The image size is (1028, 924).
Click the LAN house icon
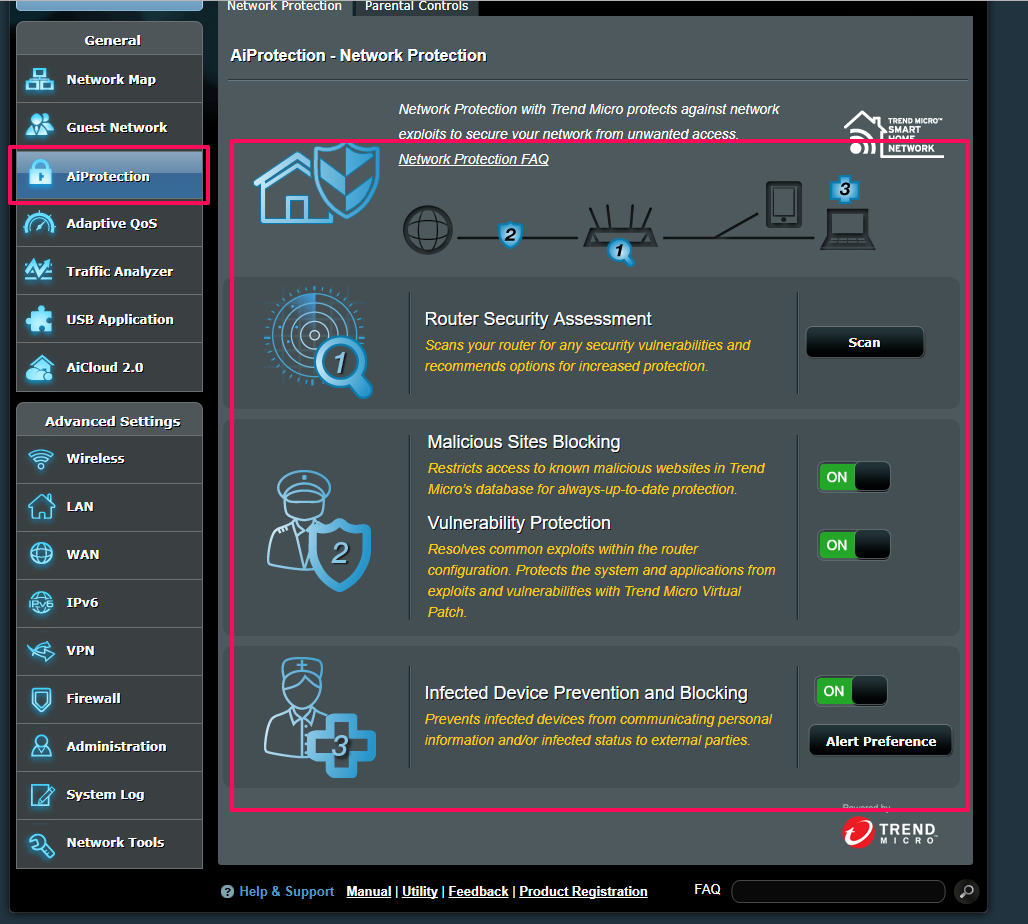point(41,506)
